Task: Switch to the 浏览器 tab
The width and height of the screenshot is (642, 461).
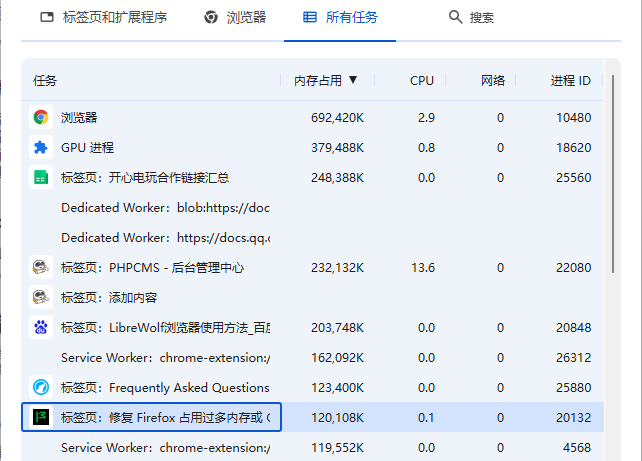Action: coord(235,18)
